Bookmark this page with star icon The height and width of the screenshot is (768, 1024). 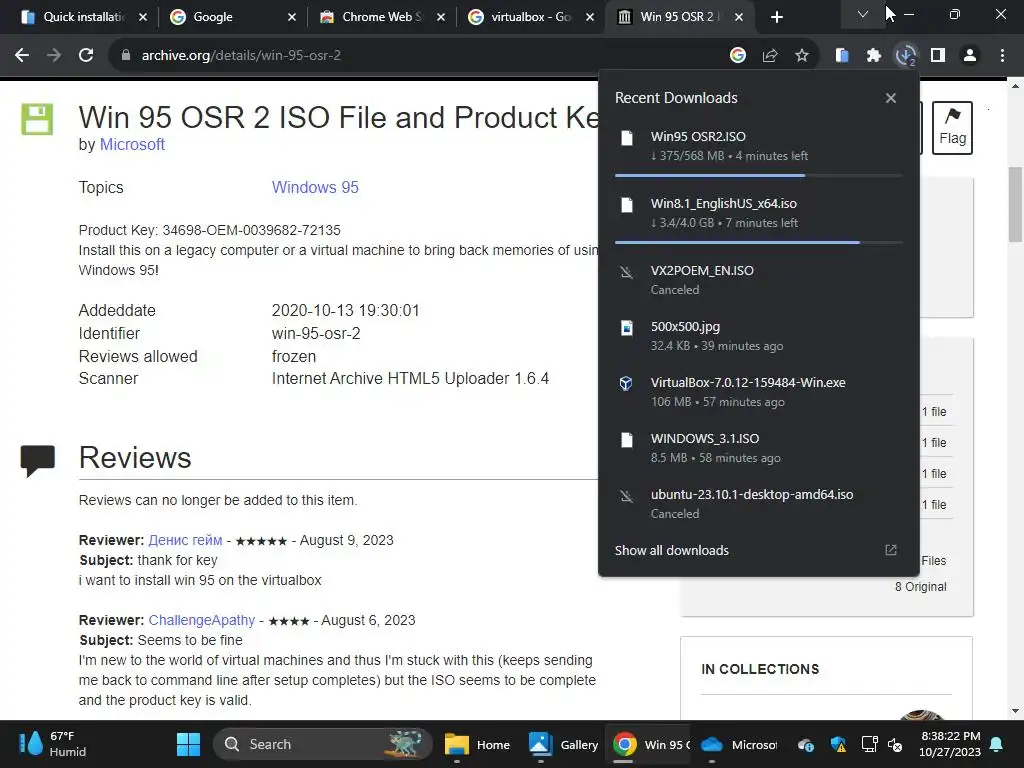pos(802,56)
